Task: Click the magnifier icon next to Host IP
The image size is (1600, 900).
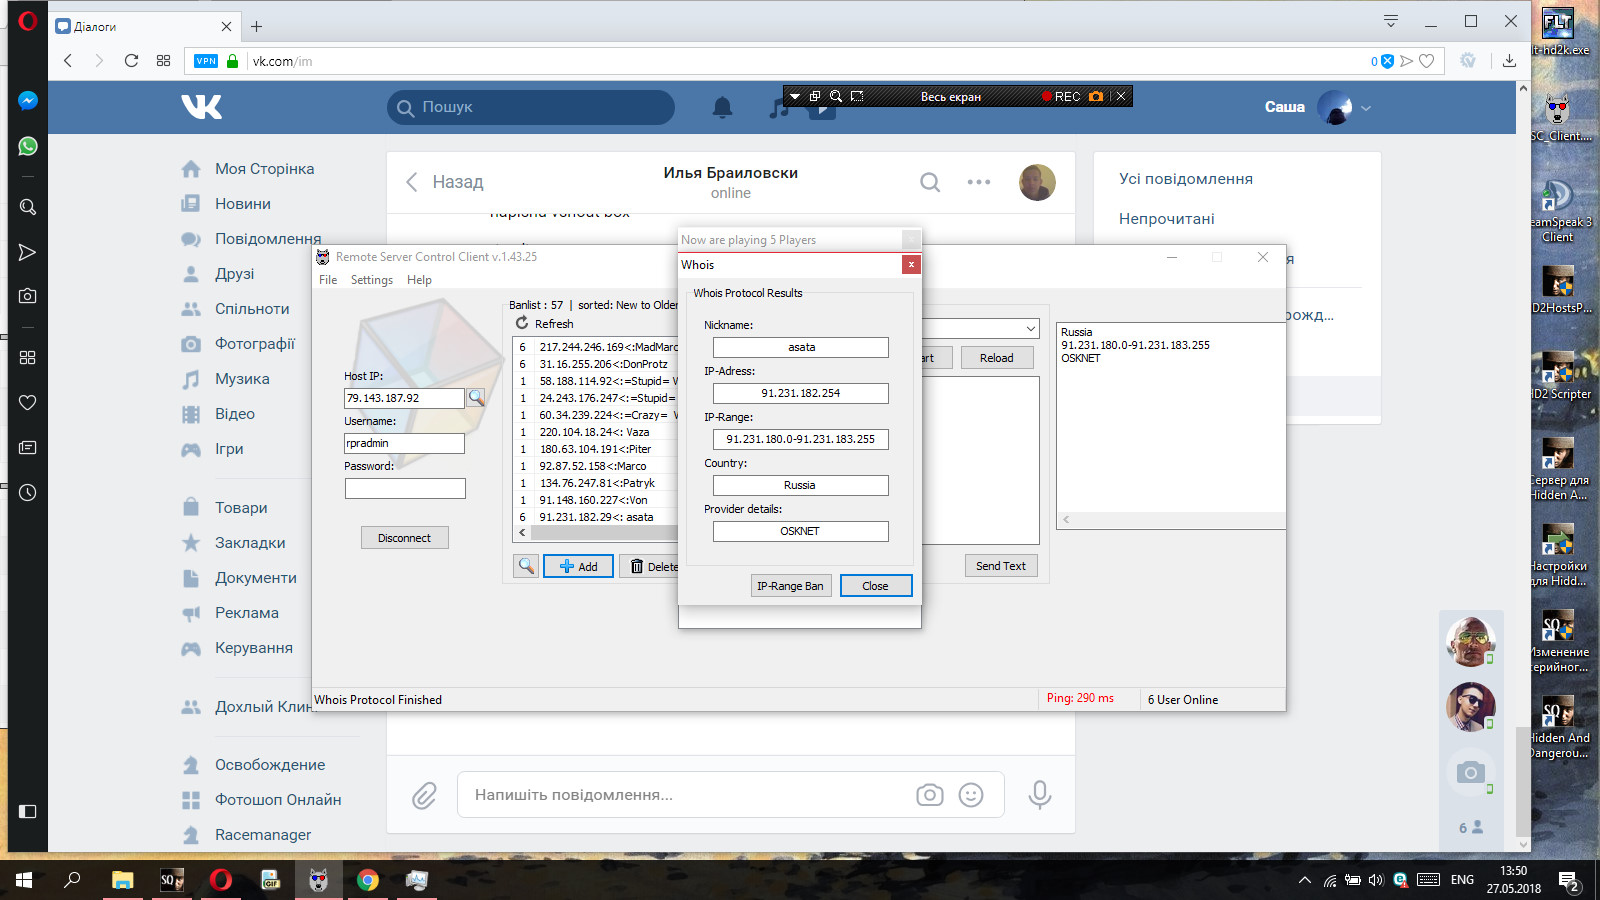Action: pyautogui.click(x=476, y=398)
